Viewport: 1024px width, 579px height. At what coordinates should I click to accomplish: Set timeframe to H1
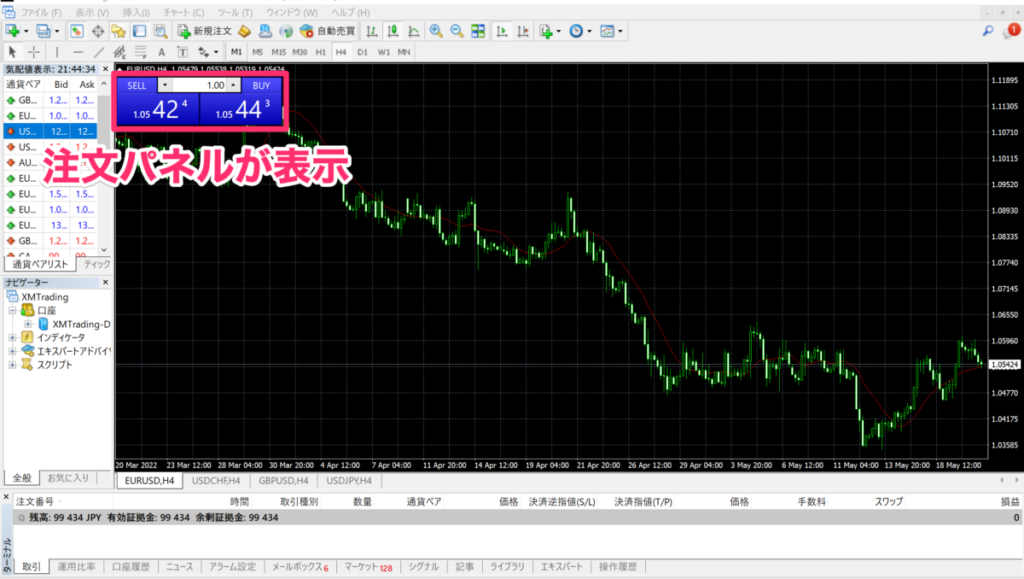point(320,52)
